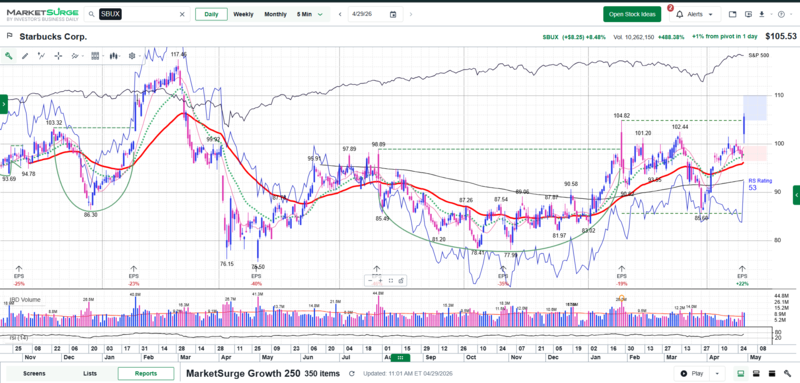Image resolution: width=800 pixels, height=383 pixels.
Task: Click the green time axis drag handle
Action: coord(401,358)
